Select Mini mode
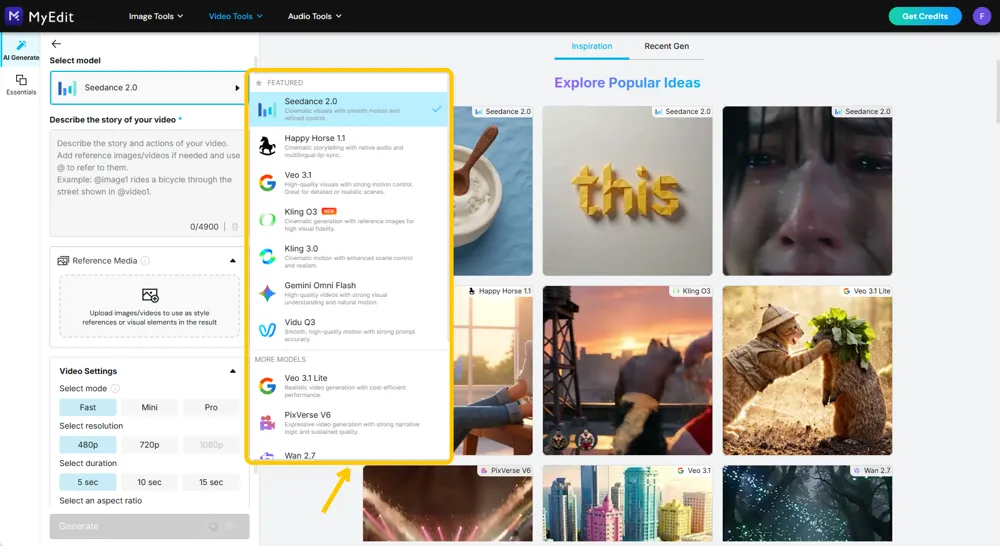 point(149,408)
